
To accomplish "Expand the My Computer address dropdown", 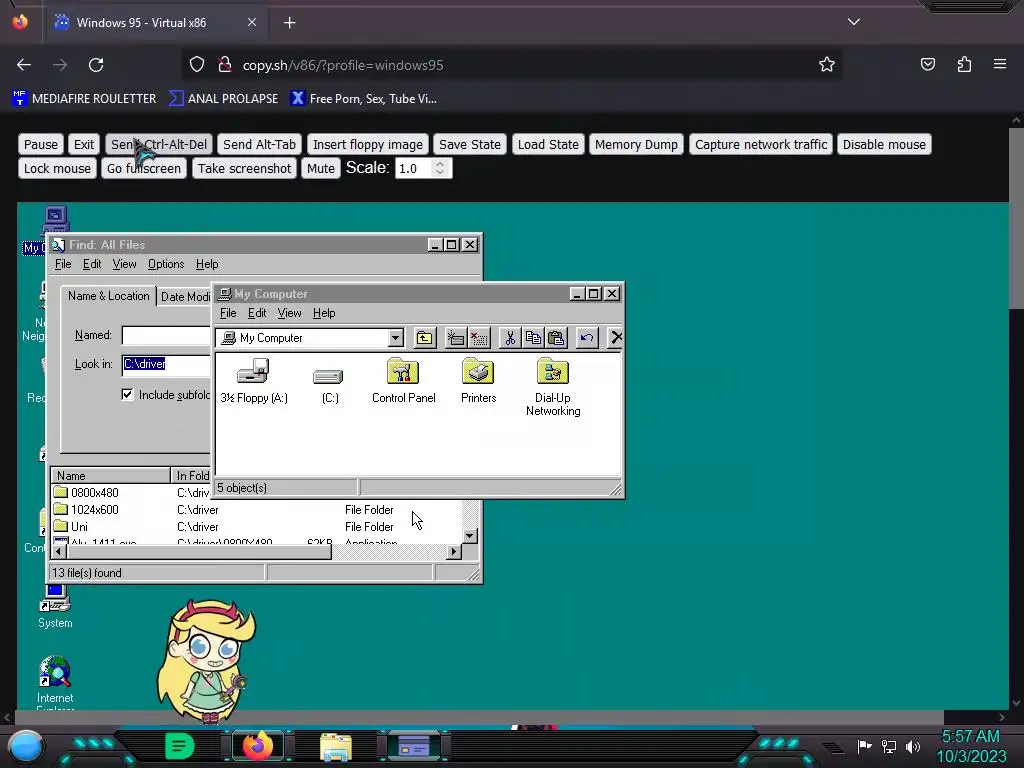I will click(x=395, y=338).
